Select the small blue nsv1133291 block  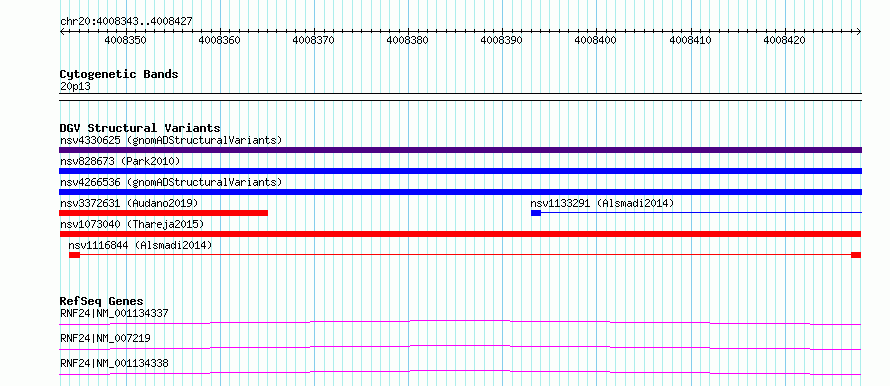click(x=536, y=213)
